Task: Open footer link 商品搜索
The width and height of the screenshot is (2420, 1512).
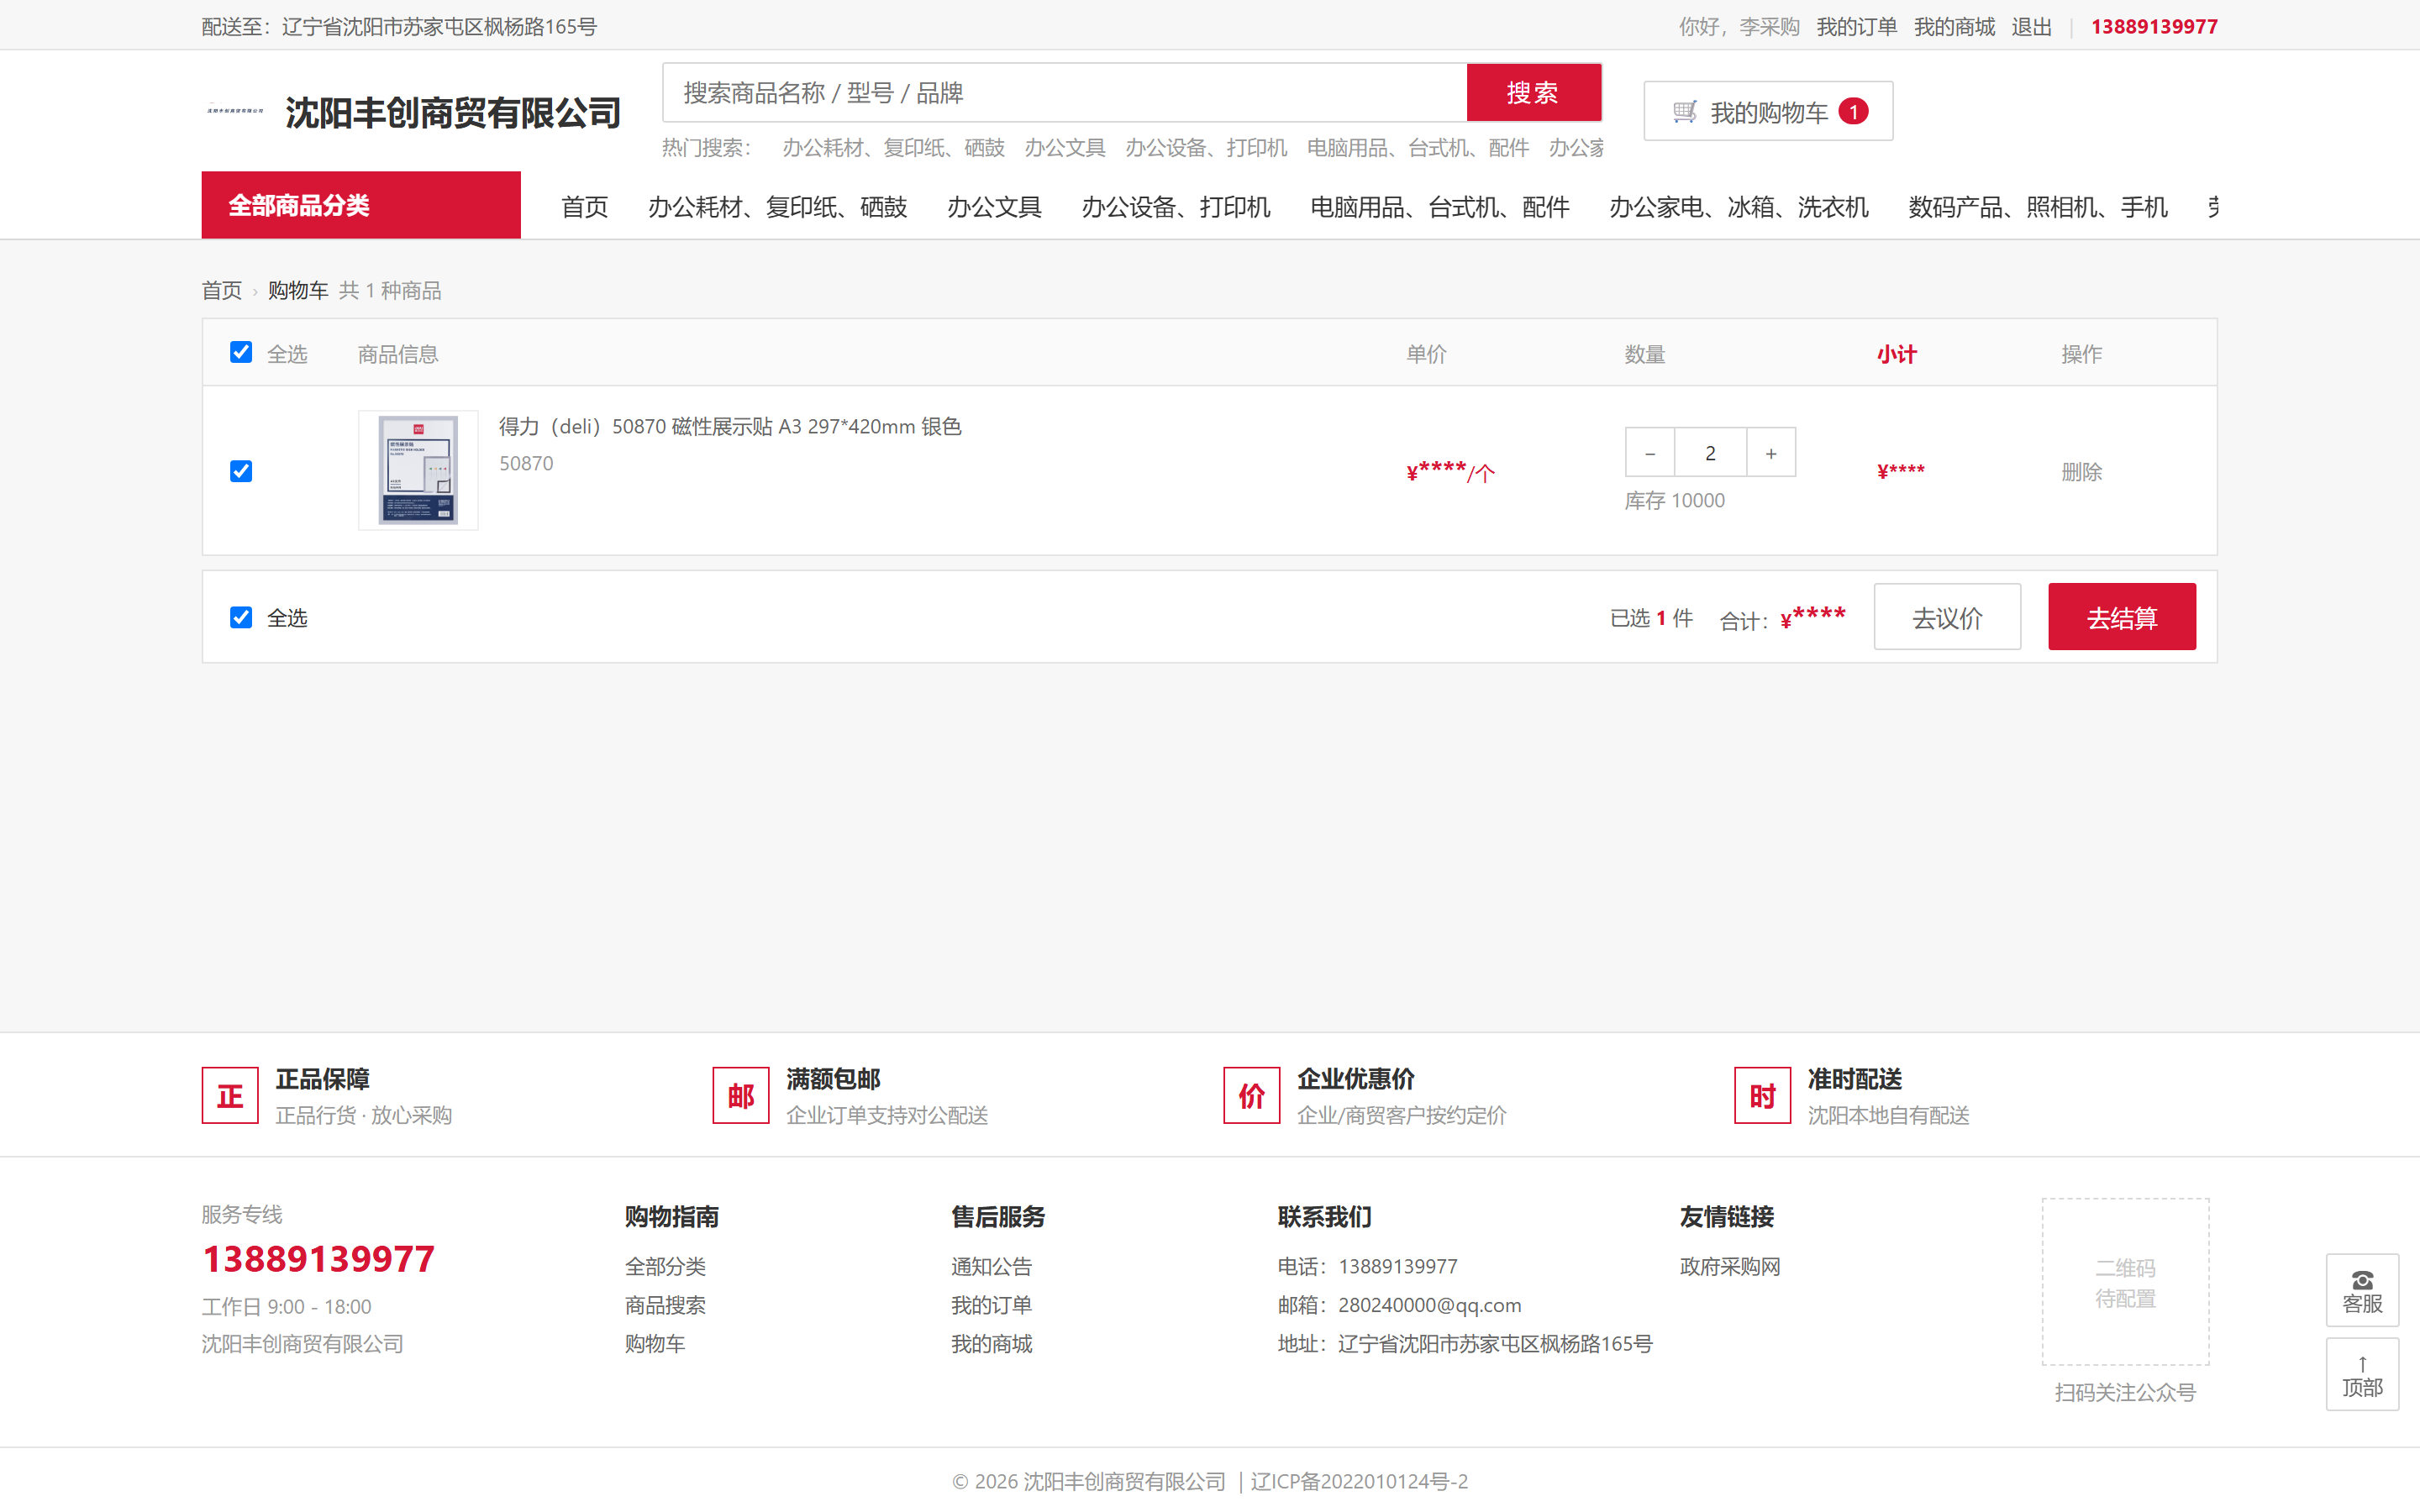Action: pyautogui.click(x=665, y=1305)
